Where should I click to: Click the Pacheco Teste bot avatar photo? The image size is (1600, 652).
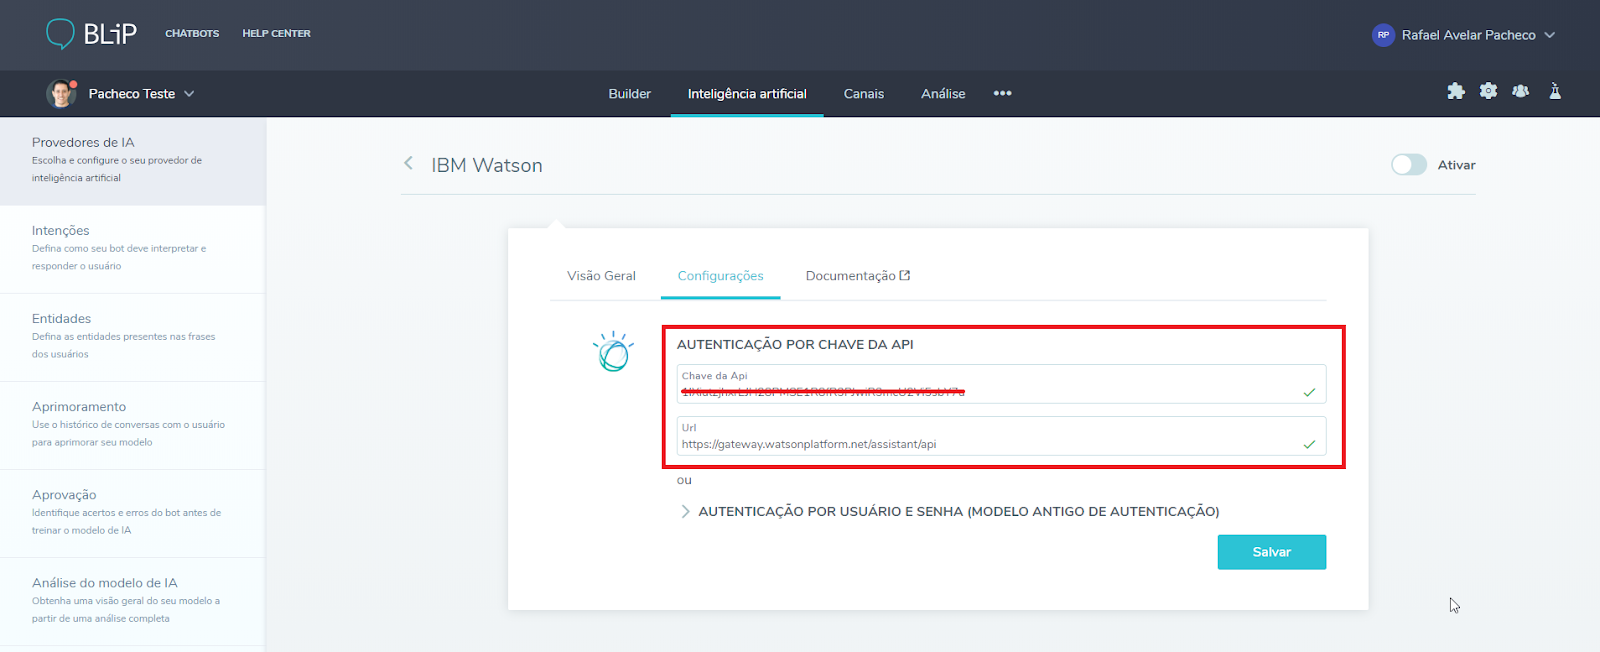tap(62, 93)
